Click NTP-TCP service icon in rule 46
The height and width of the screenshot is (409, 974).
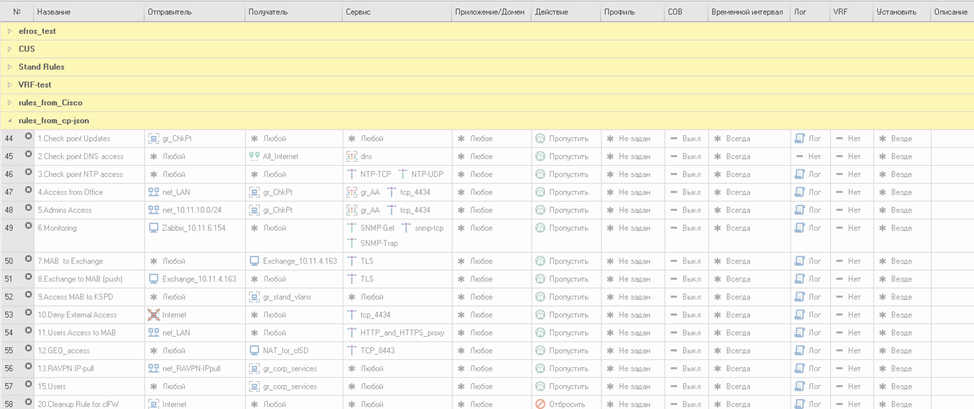coord(352,175)
